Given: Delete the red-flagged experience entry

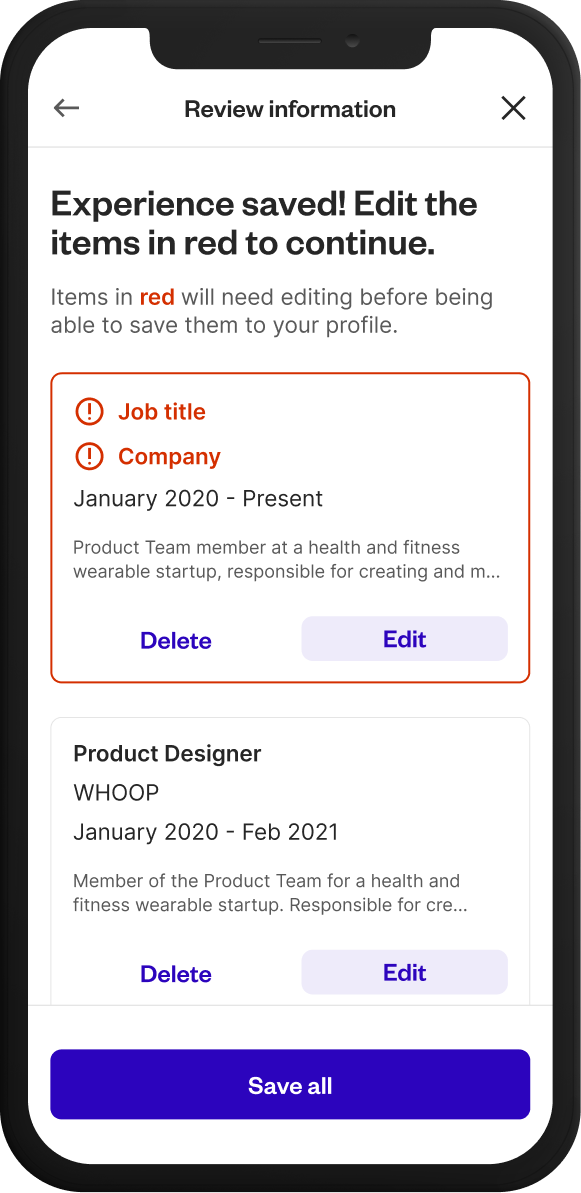Looking at the screenshot, I should point(175,640).
